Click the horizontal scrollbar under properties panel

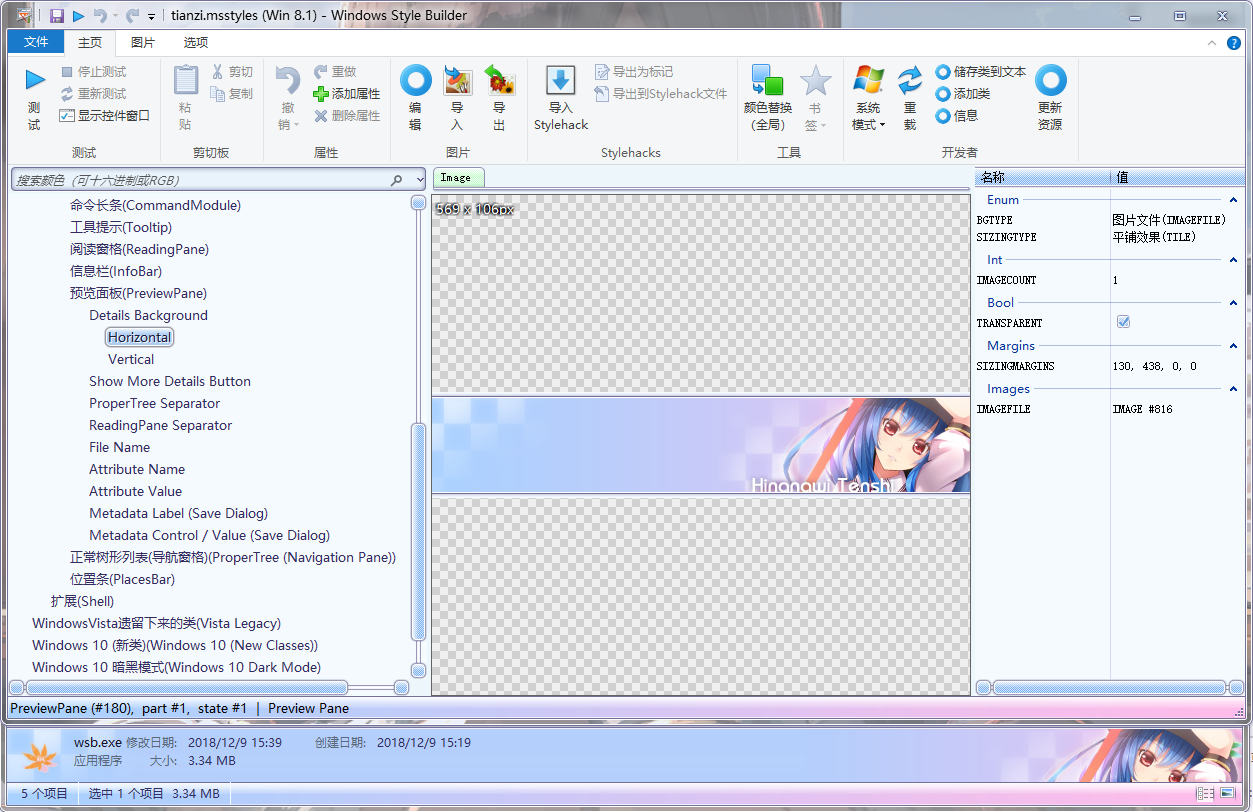tap(1108, 688)
